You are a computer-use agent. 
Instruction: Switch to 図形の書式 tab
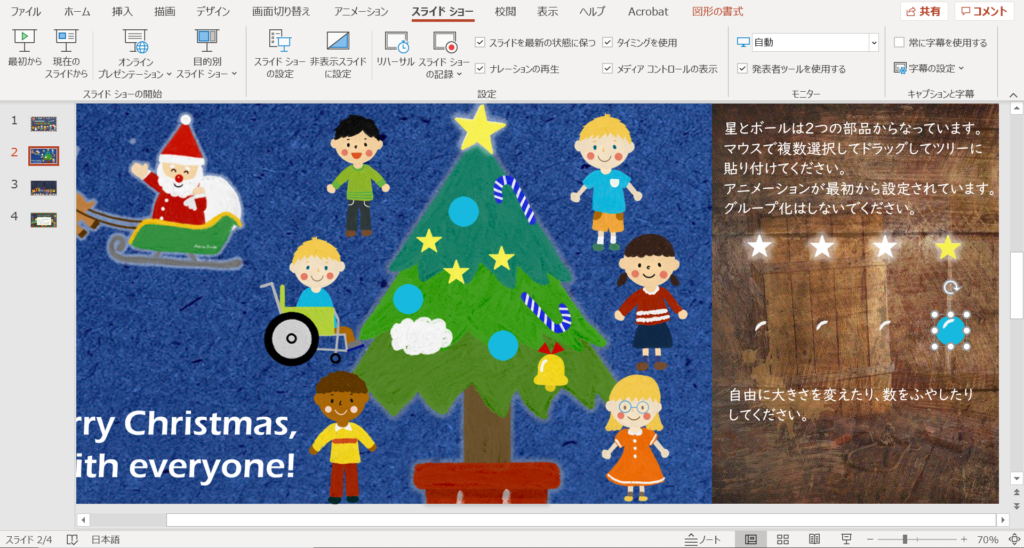[x=717, y=11]
